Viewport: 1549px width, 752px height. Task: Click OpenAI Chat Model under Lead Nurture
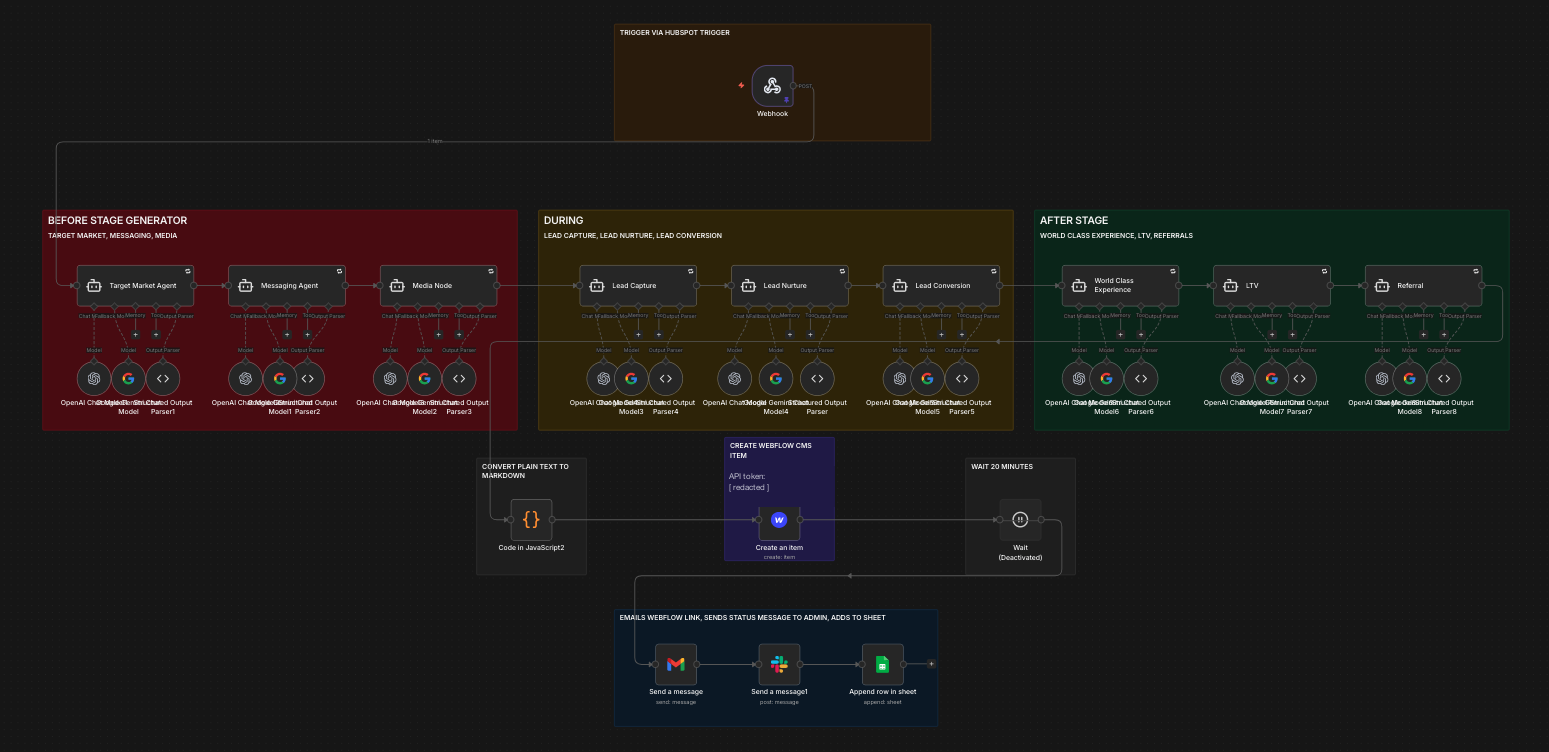735,379
